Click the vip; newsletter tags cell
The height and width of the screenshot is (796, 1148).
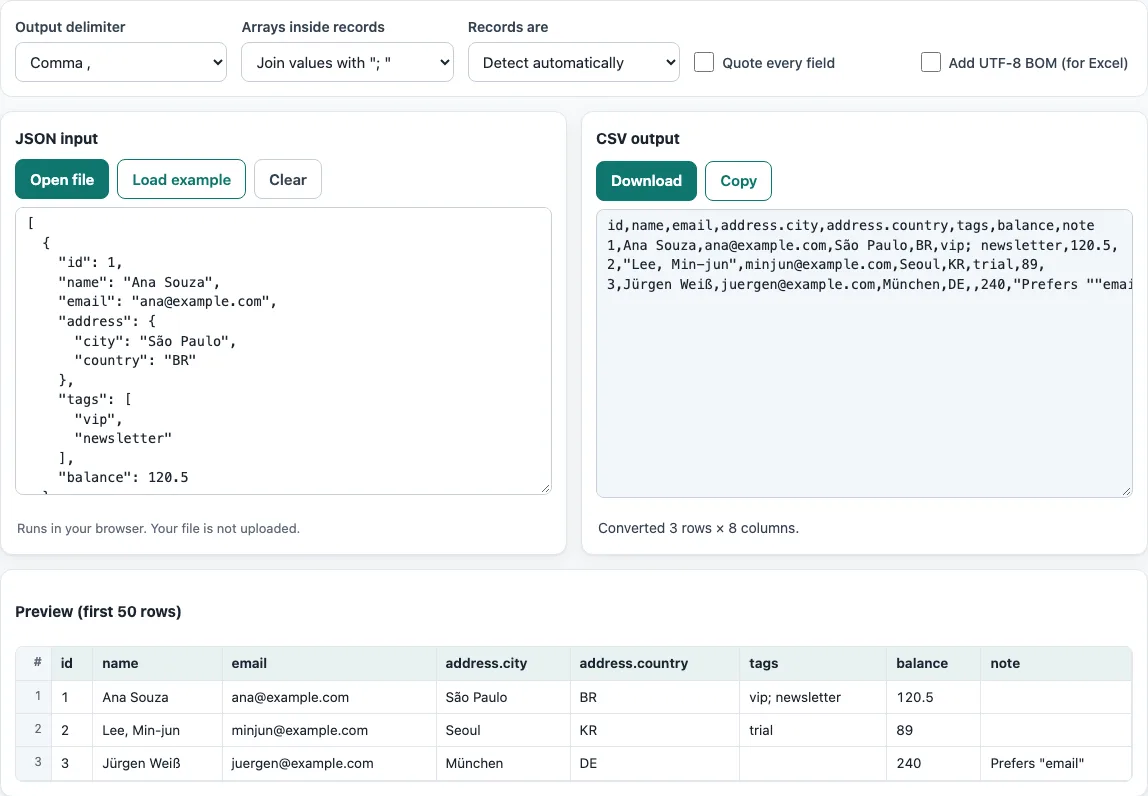pyautogui.click(x=813, y=697)
